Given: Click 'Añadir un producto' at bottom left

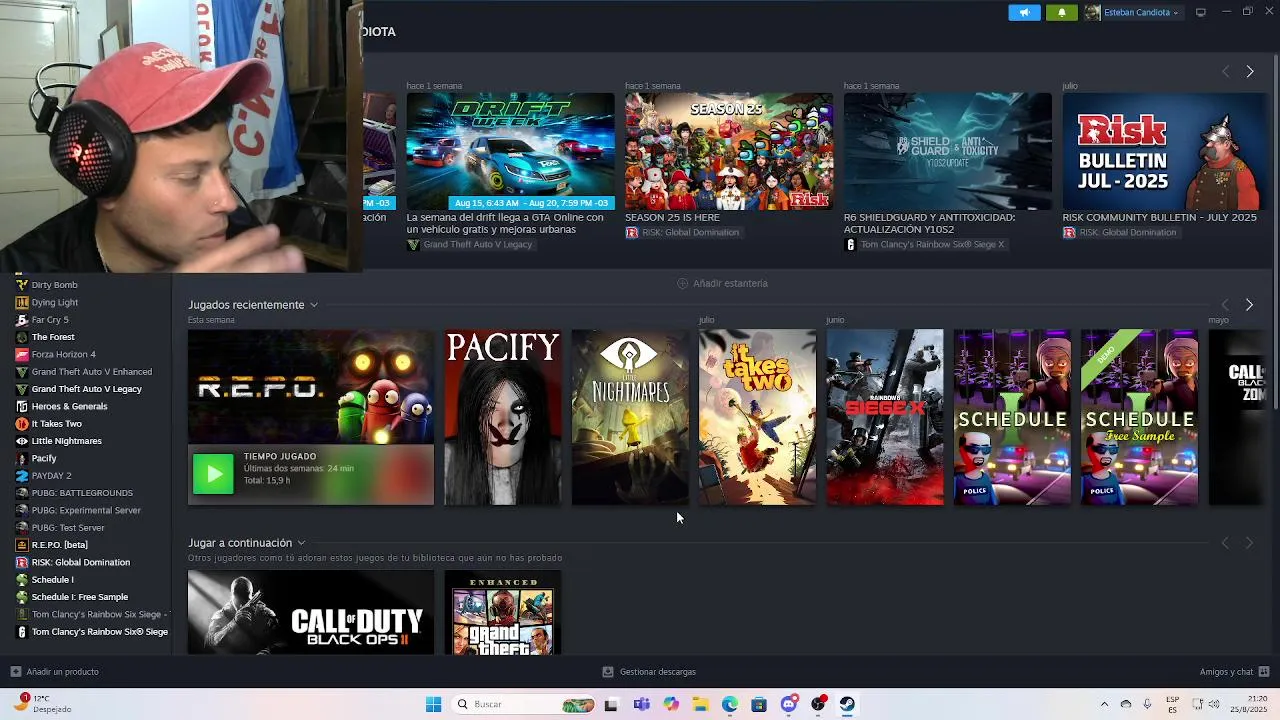Looking at the screenshot, I should (x=54, y=672).
